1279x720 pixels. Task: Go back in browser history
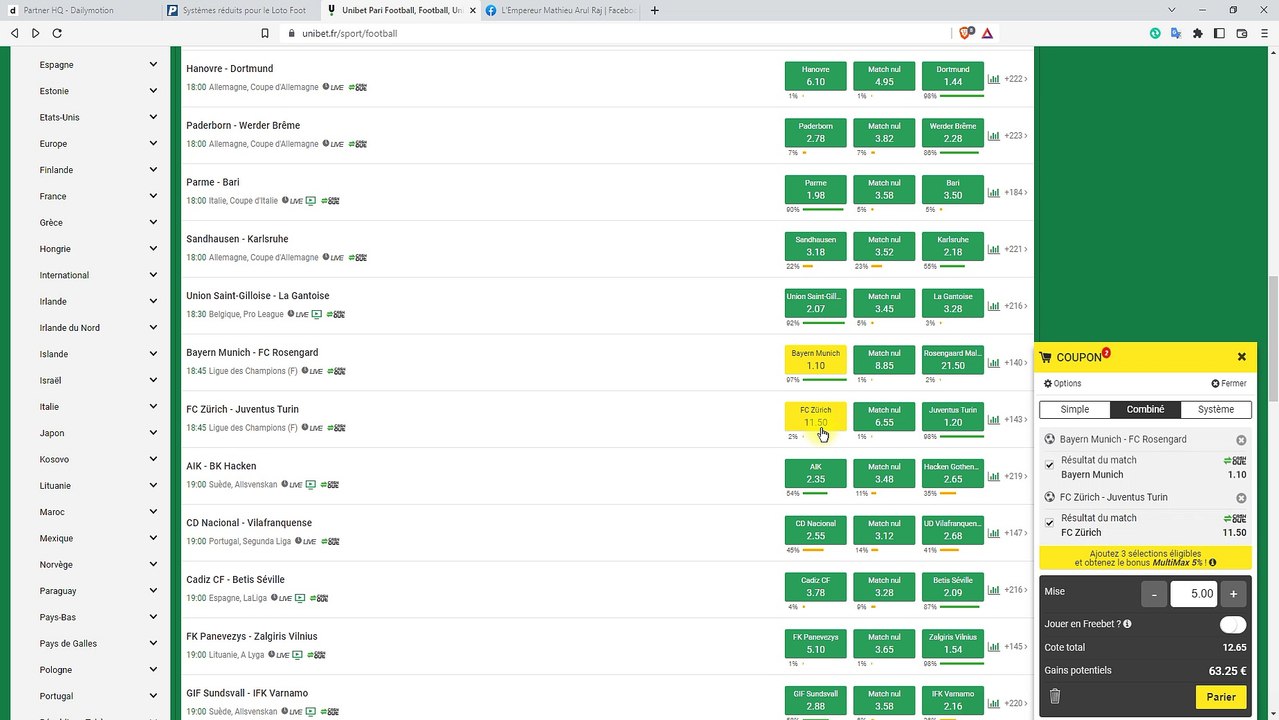pos(14,33)
